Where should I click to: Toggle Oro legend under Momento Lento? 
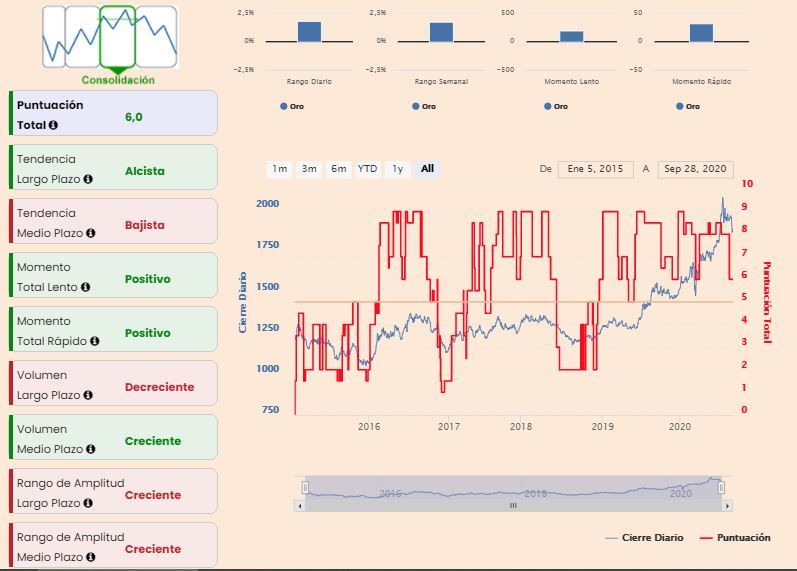pos(556,106)
